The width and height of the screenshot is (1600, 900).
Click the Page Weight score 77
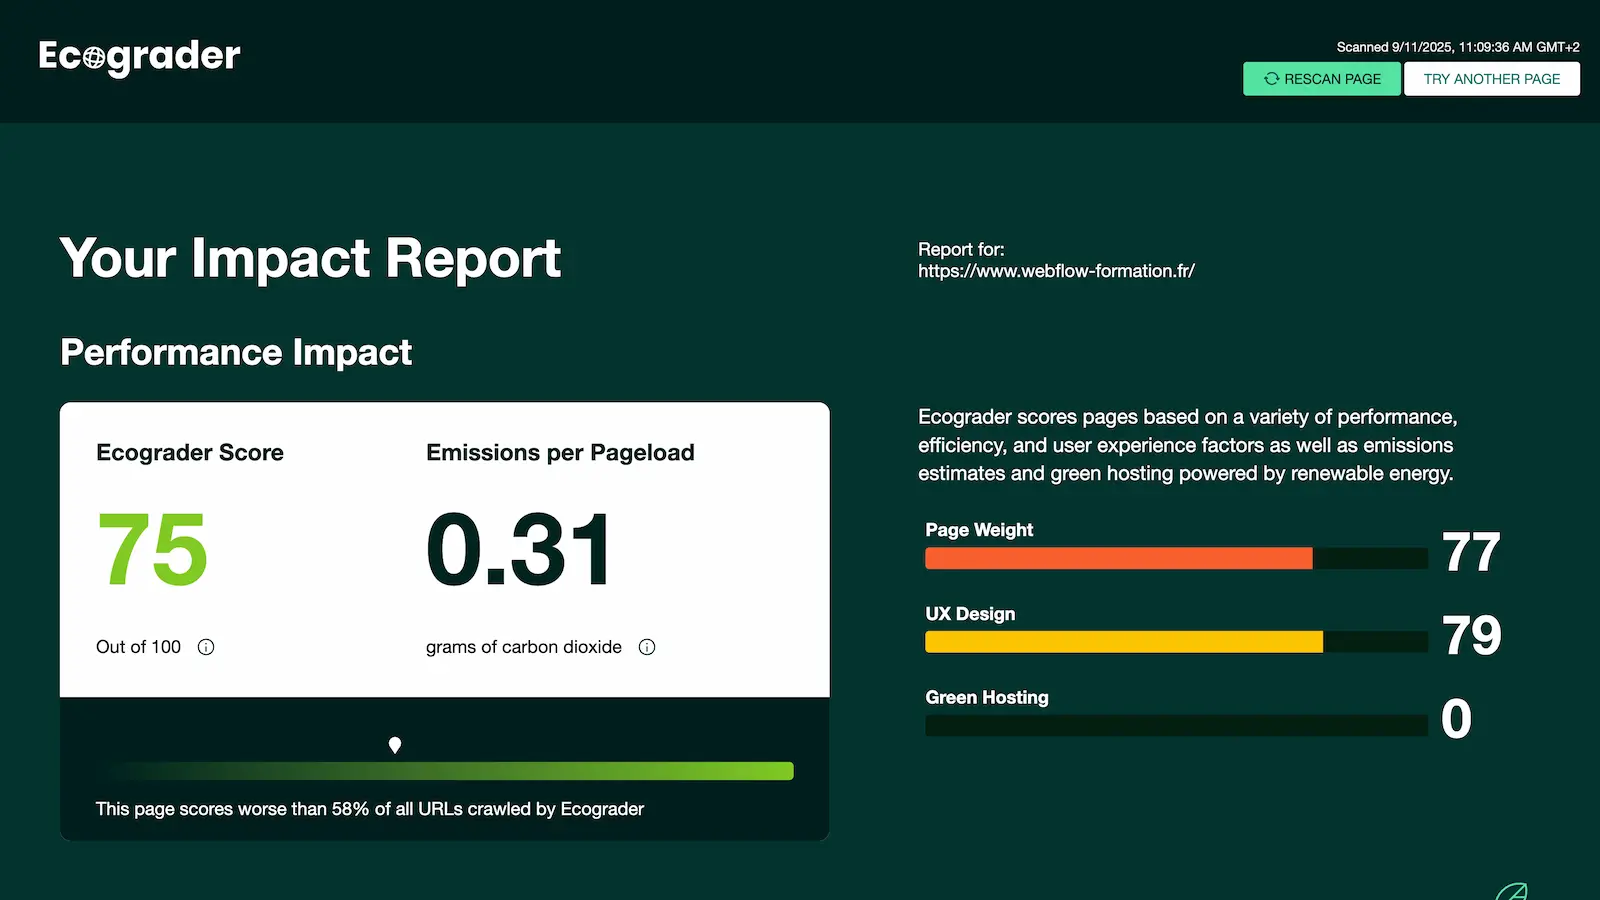(x=1471, y=552)
